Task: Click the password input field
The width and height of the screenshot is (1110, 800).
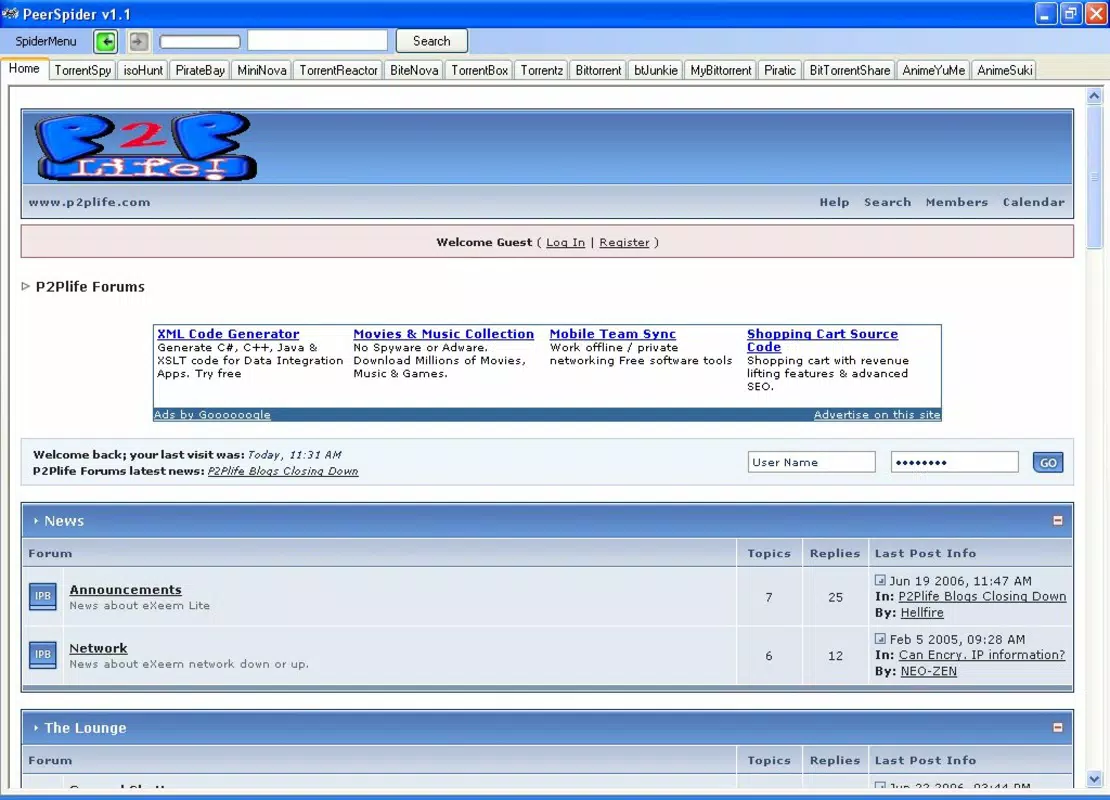Action: pos(954,462)
